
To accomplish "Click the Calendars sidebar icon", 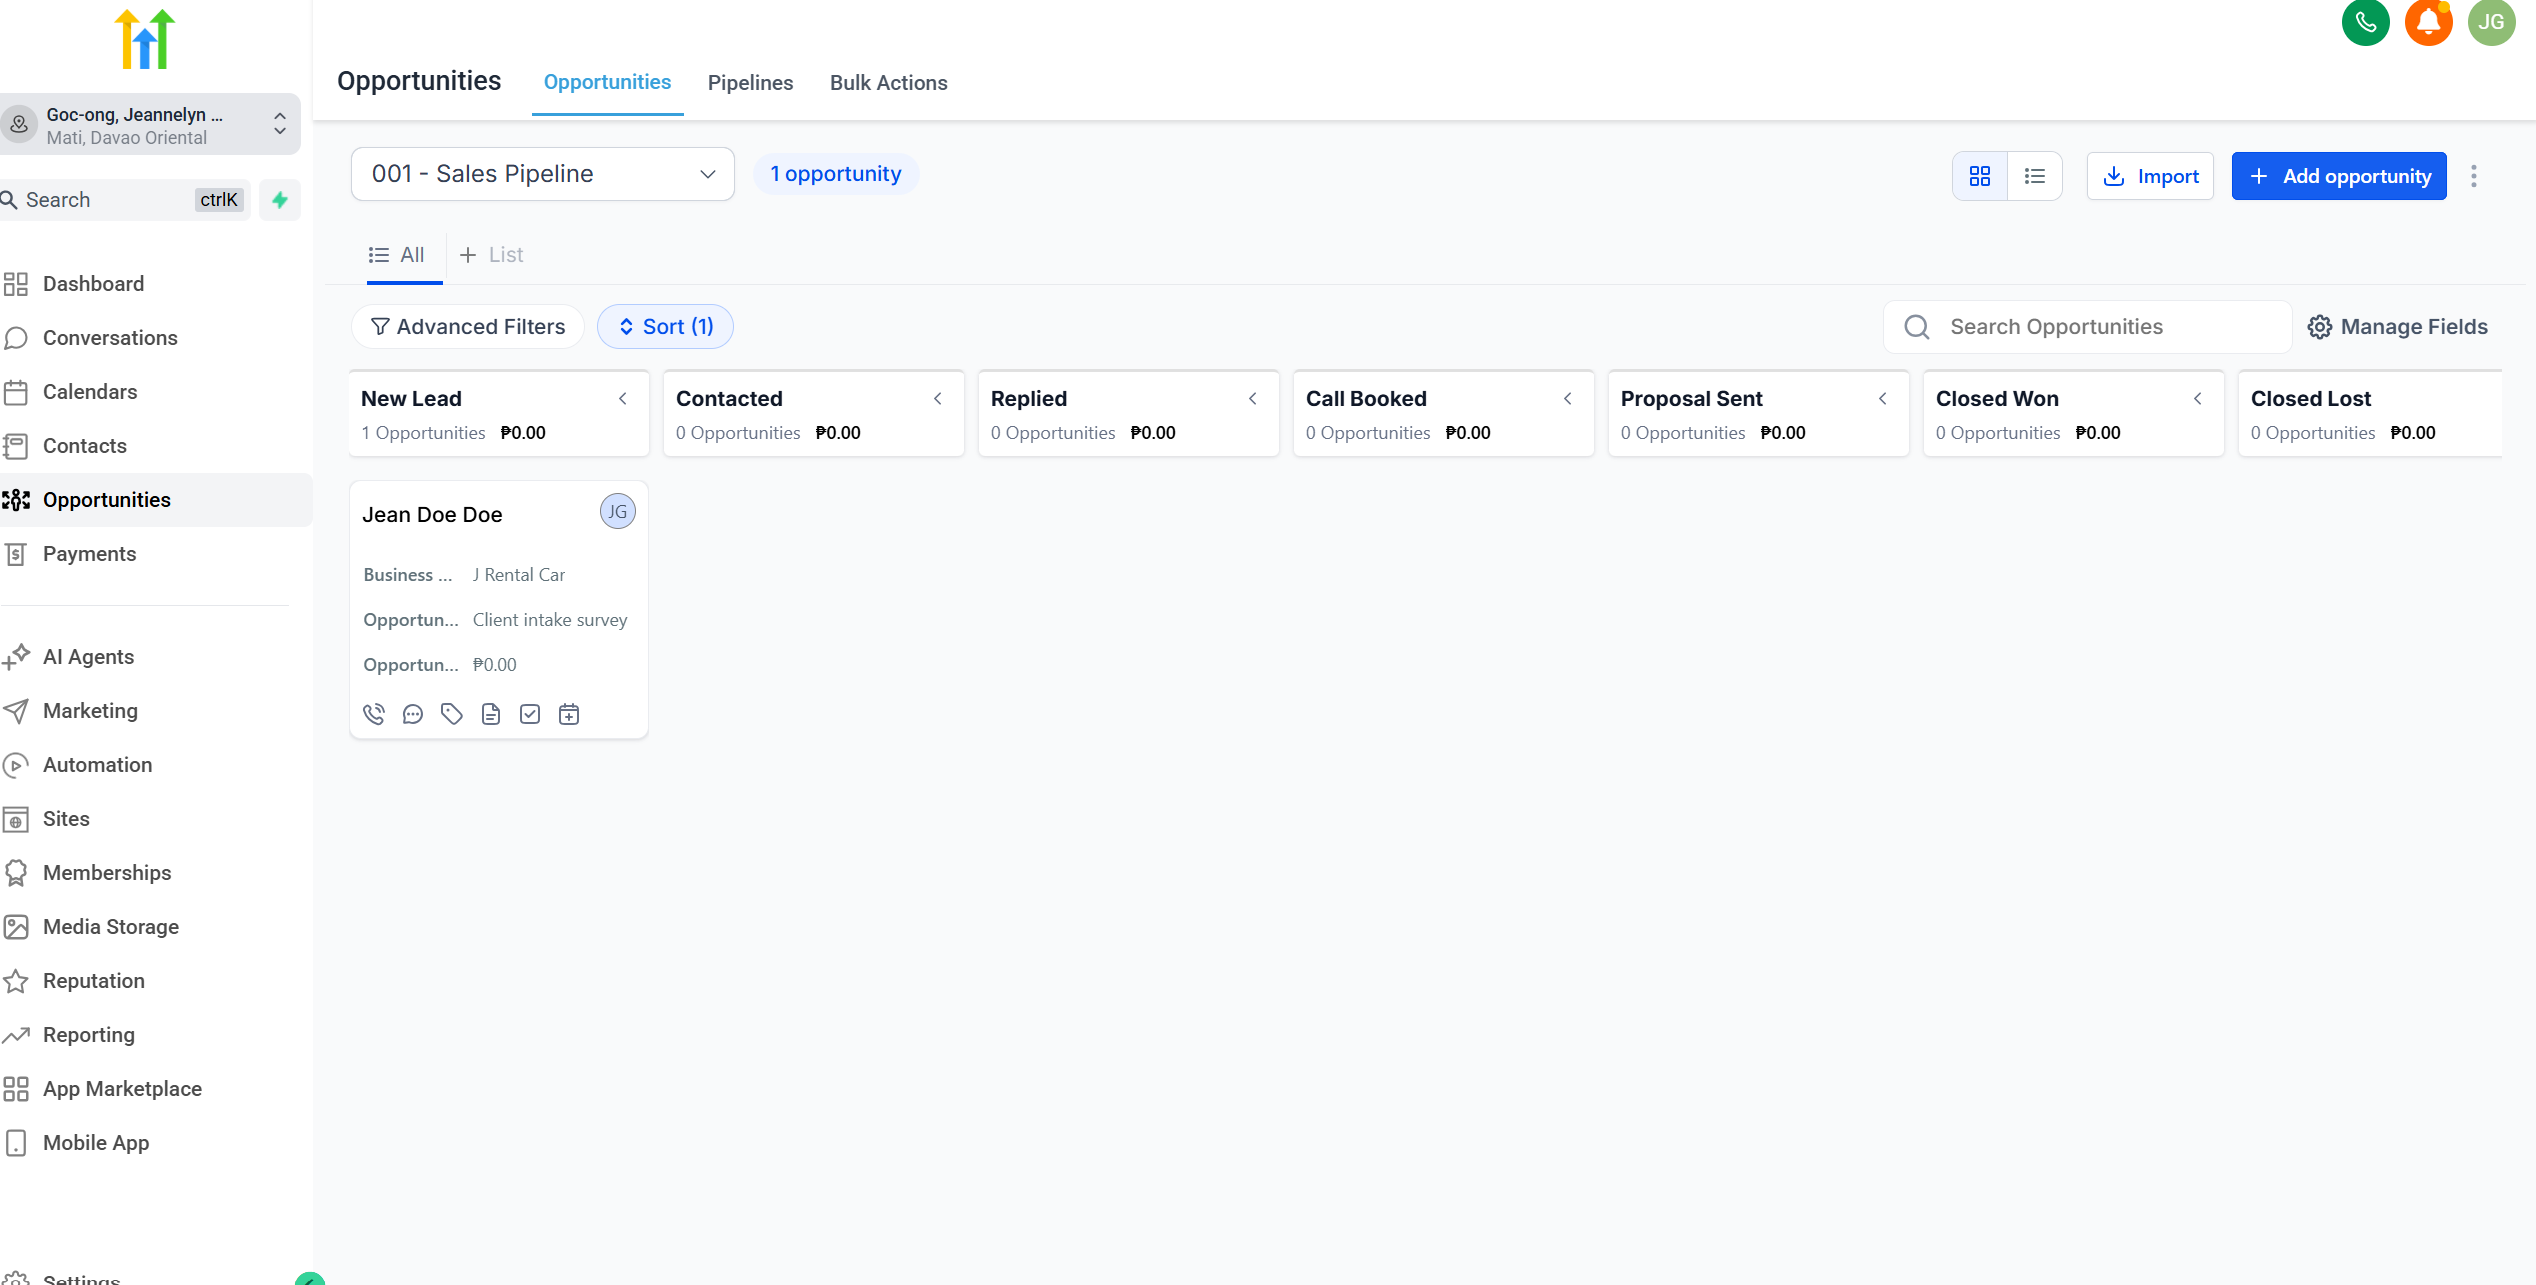I will 16,392.
